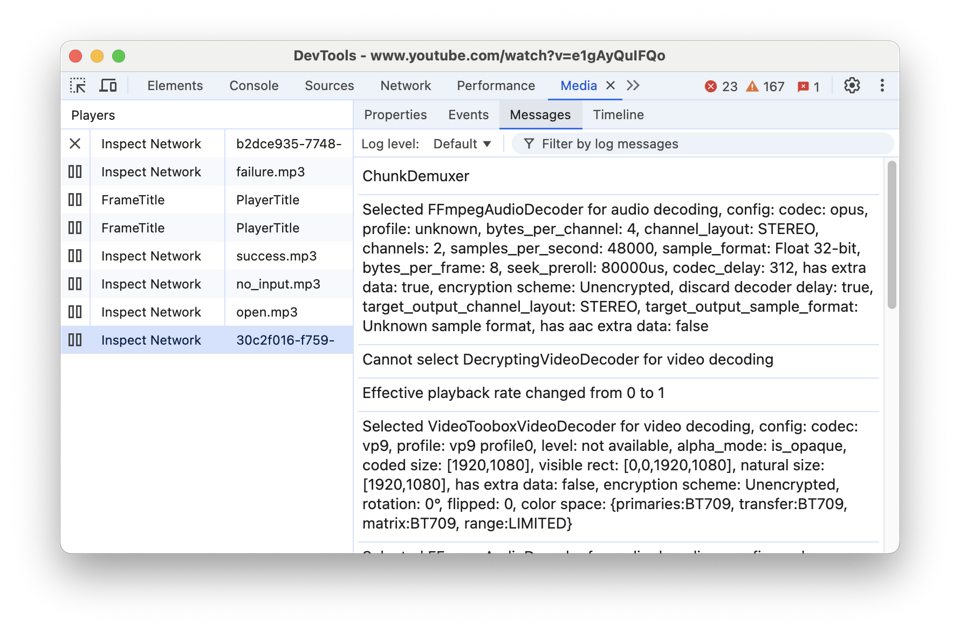The height and width of the screenshot is (633, 960).
Task: Switch to the Console panel
Action: click(x=253, y=86)
